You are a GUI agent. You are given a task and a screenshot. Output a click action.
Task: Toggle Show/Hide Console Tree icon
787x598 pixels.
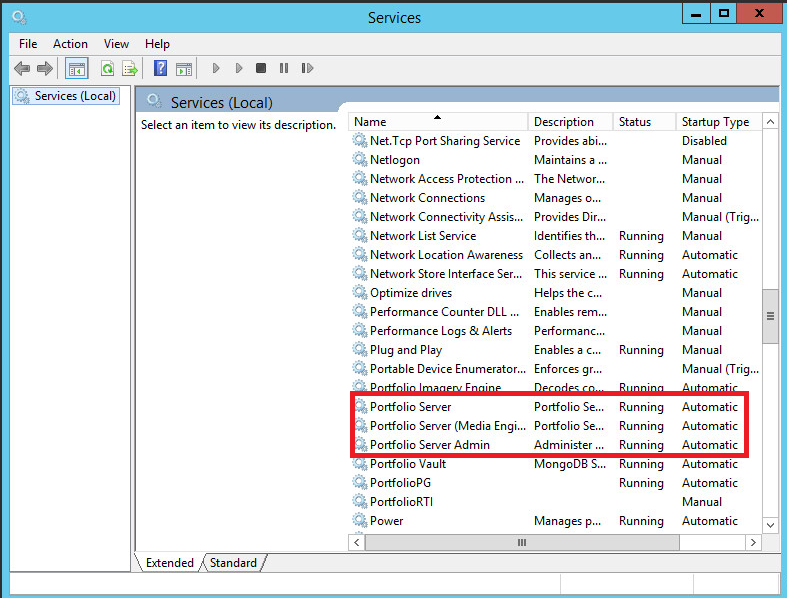pyautogui.click(x=77, y=68)
